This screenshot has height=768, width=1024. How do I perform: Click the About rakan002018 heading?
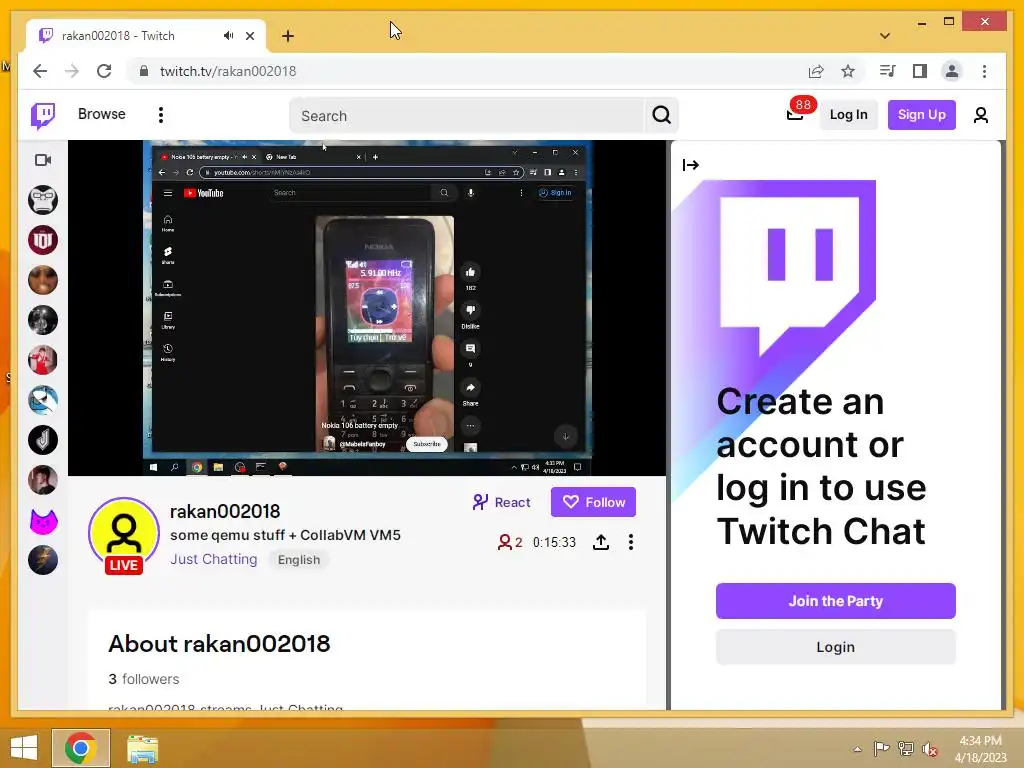[219, 644]
